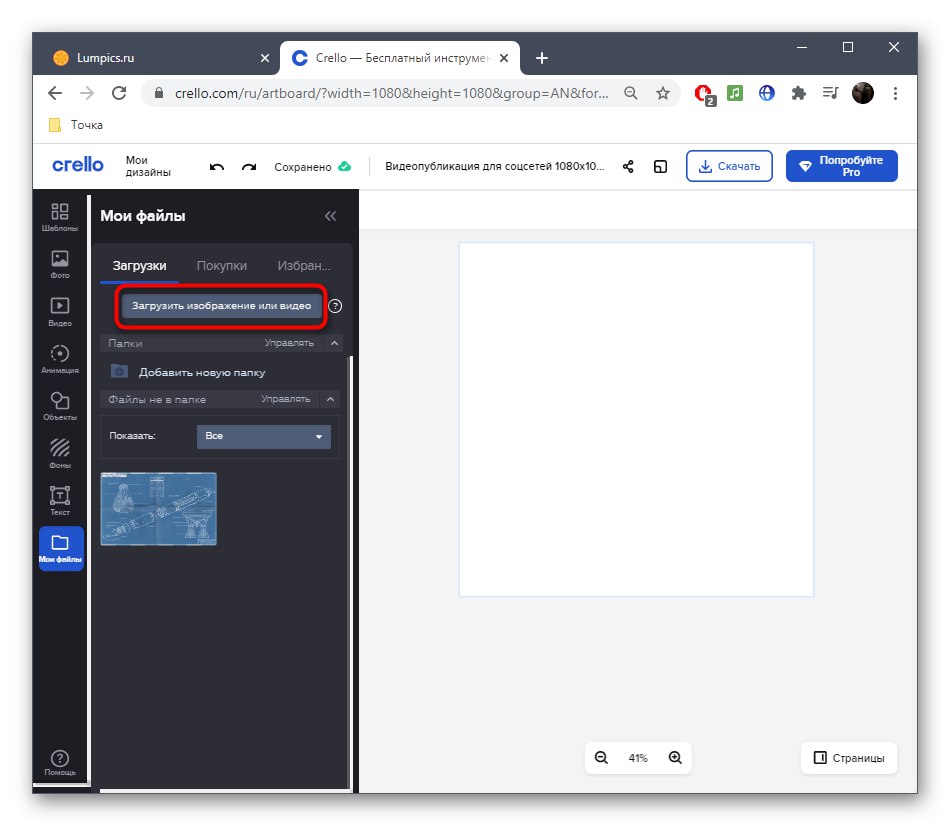Open a new browser tab

pos(542,58)
